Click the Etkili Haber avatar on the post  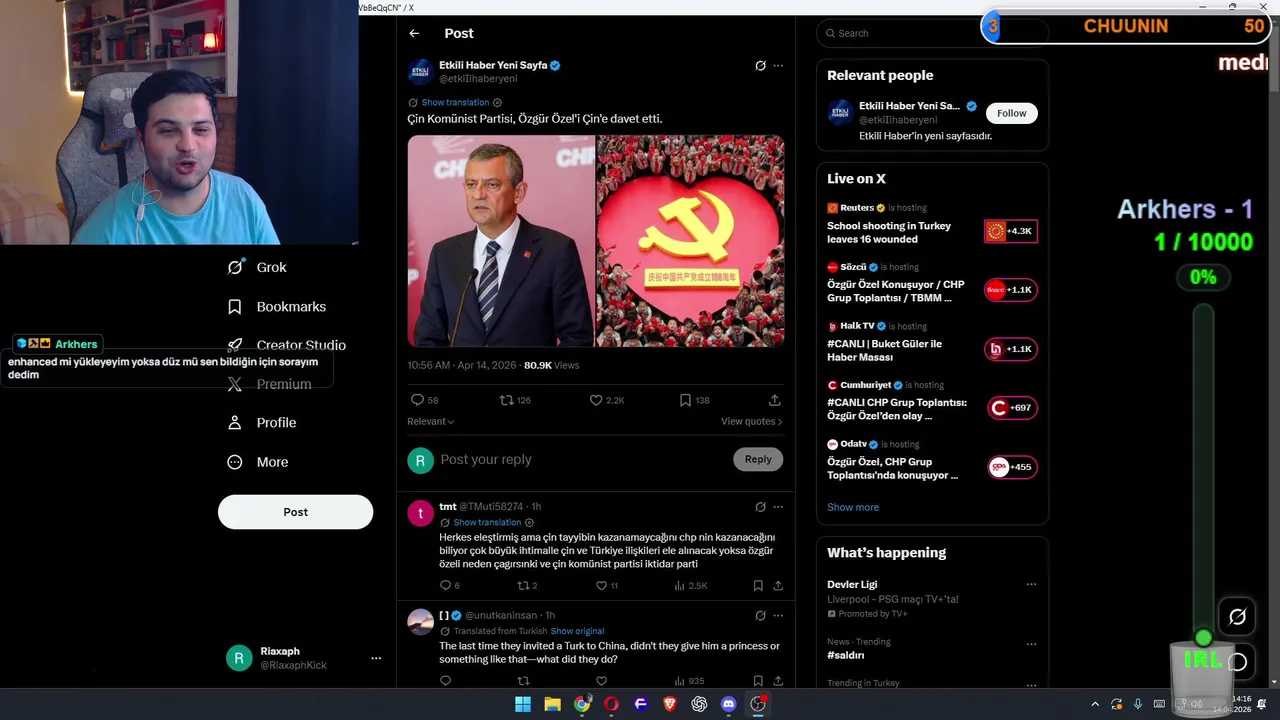coord(420,72)
